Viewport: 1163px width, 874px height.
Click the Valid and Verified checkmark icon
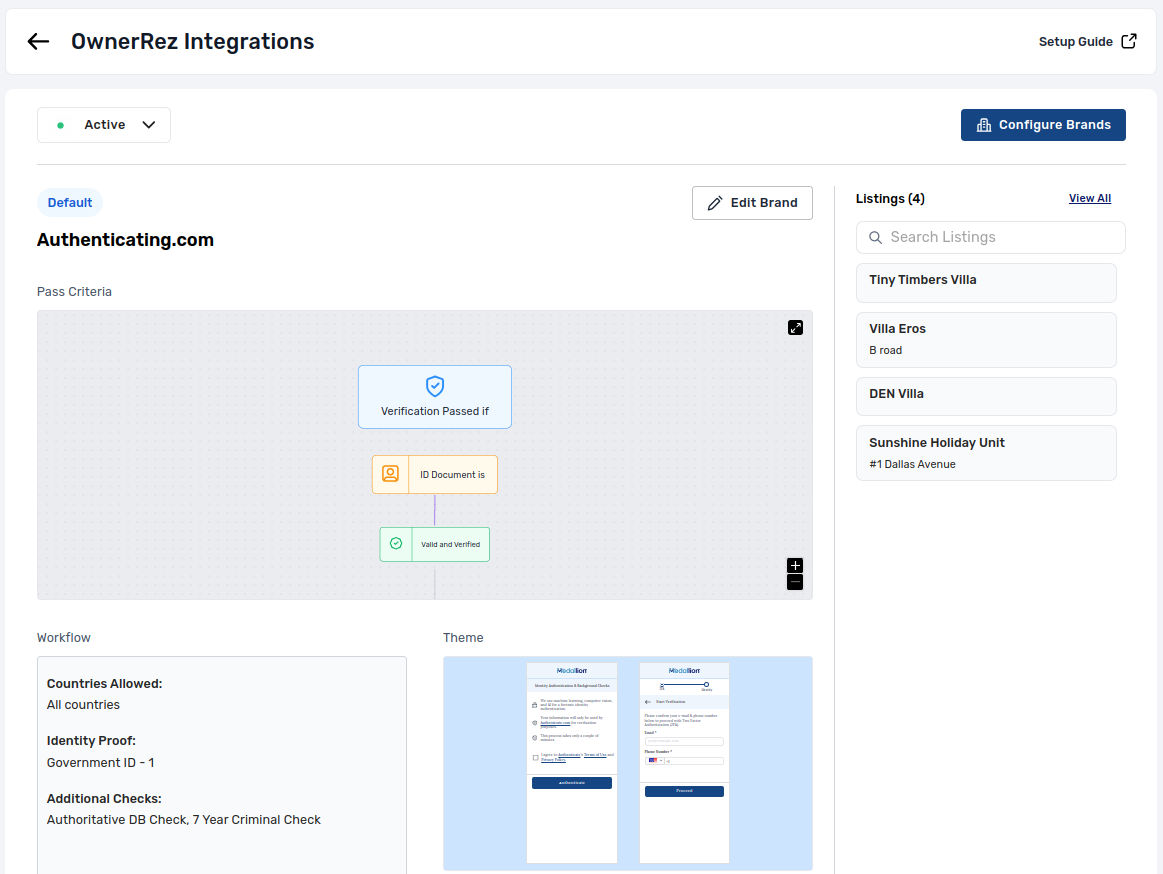396,544
